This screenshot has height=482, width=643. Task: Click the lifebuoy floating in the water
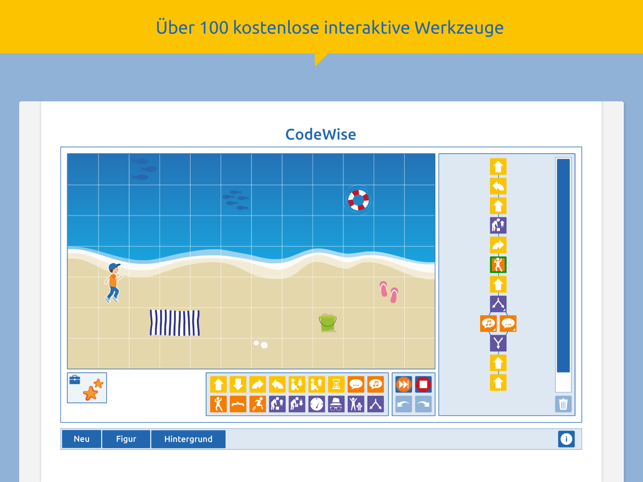point(358,200)
